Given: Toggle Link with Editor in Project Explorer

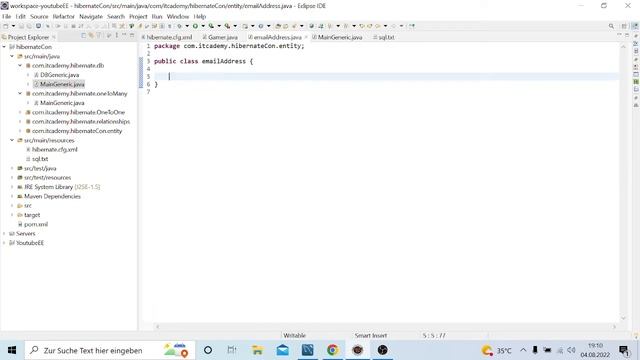Looking at the screenshot, I should (91, 36).
